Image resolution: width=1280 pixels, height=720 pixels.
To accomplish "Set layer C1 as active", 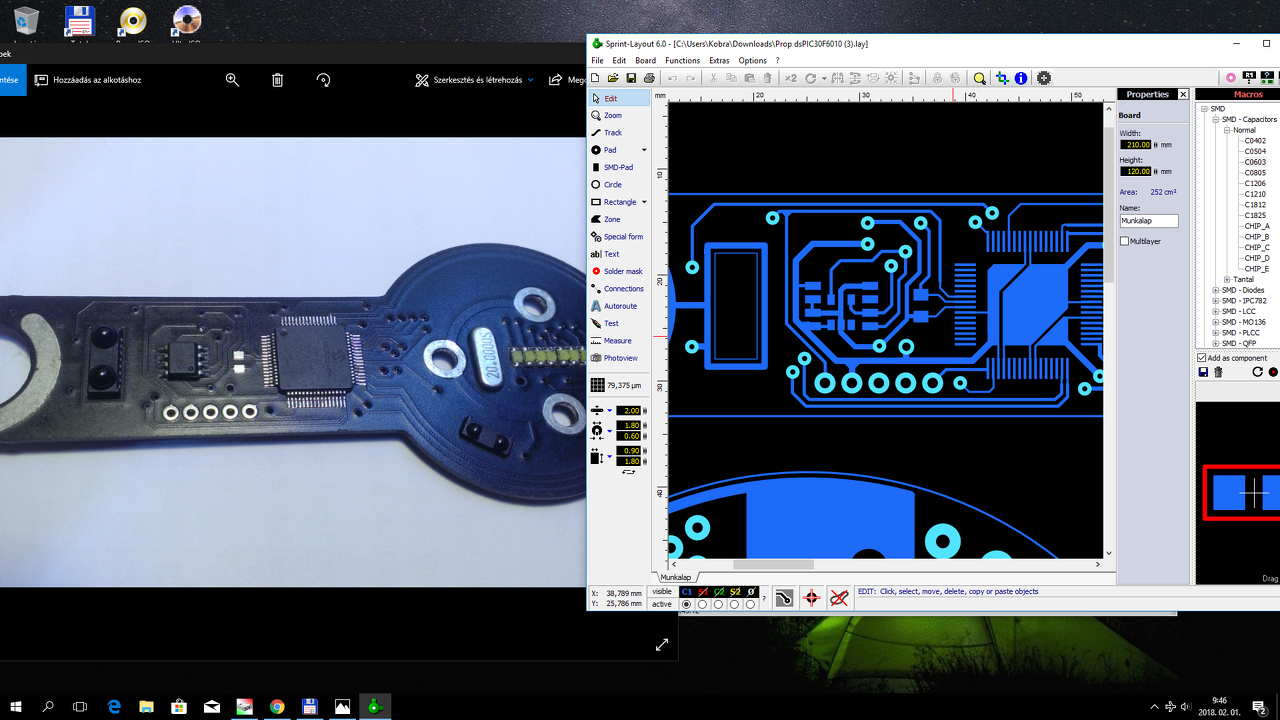I will point(686,605).
